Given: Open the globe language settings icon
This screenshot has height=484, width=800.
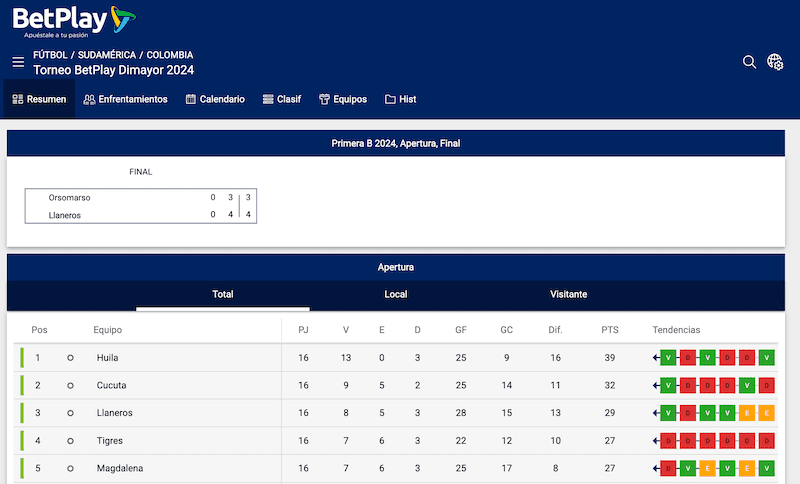Looking at the screenshot, I should pyautogui.click(x=775, y=62).
